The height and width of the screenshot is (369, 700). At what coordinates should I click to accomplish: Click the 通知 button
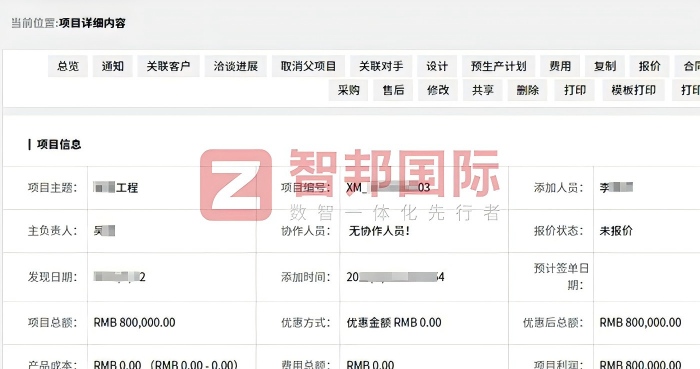(x=112, y=66)
